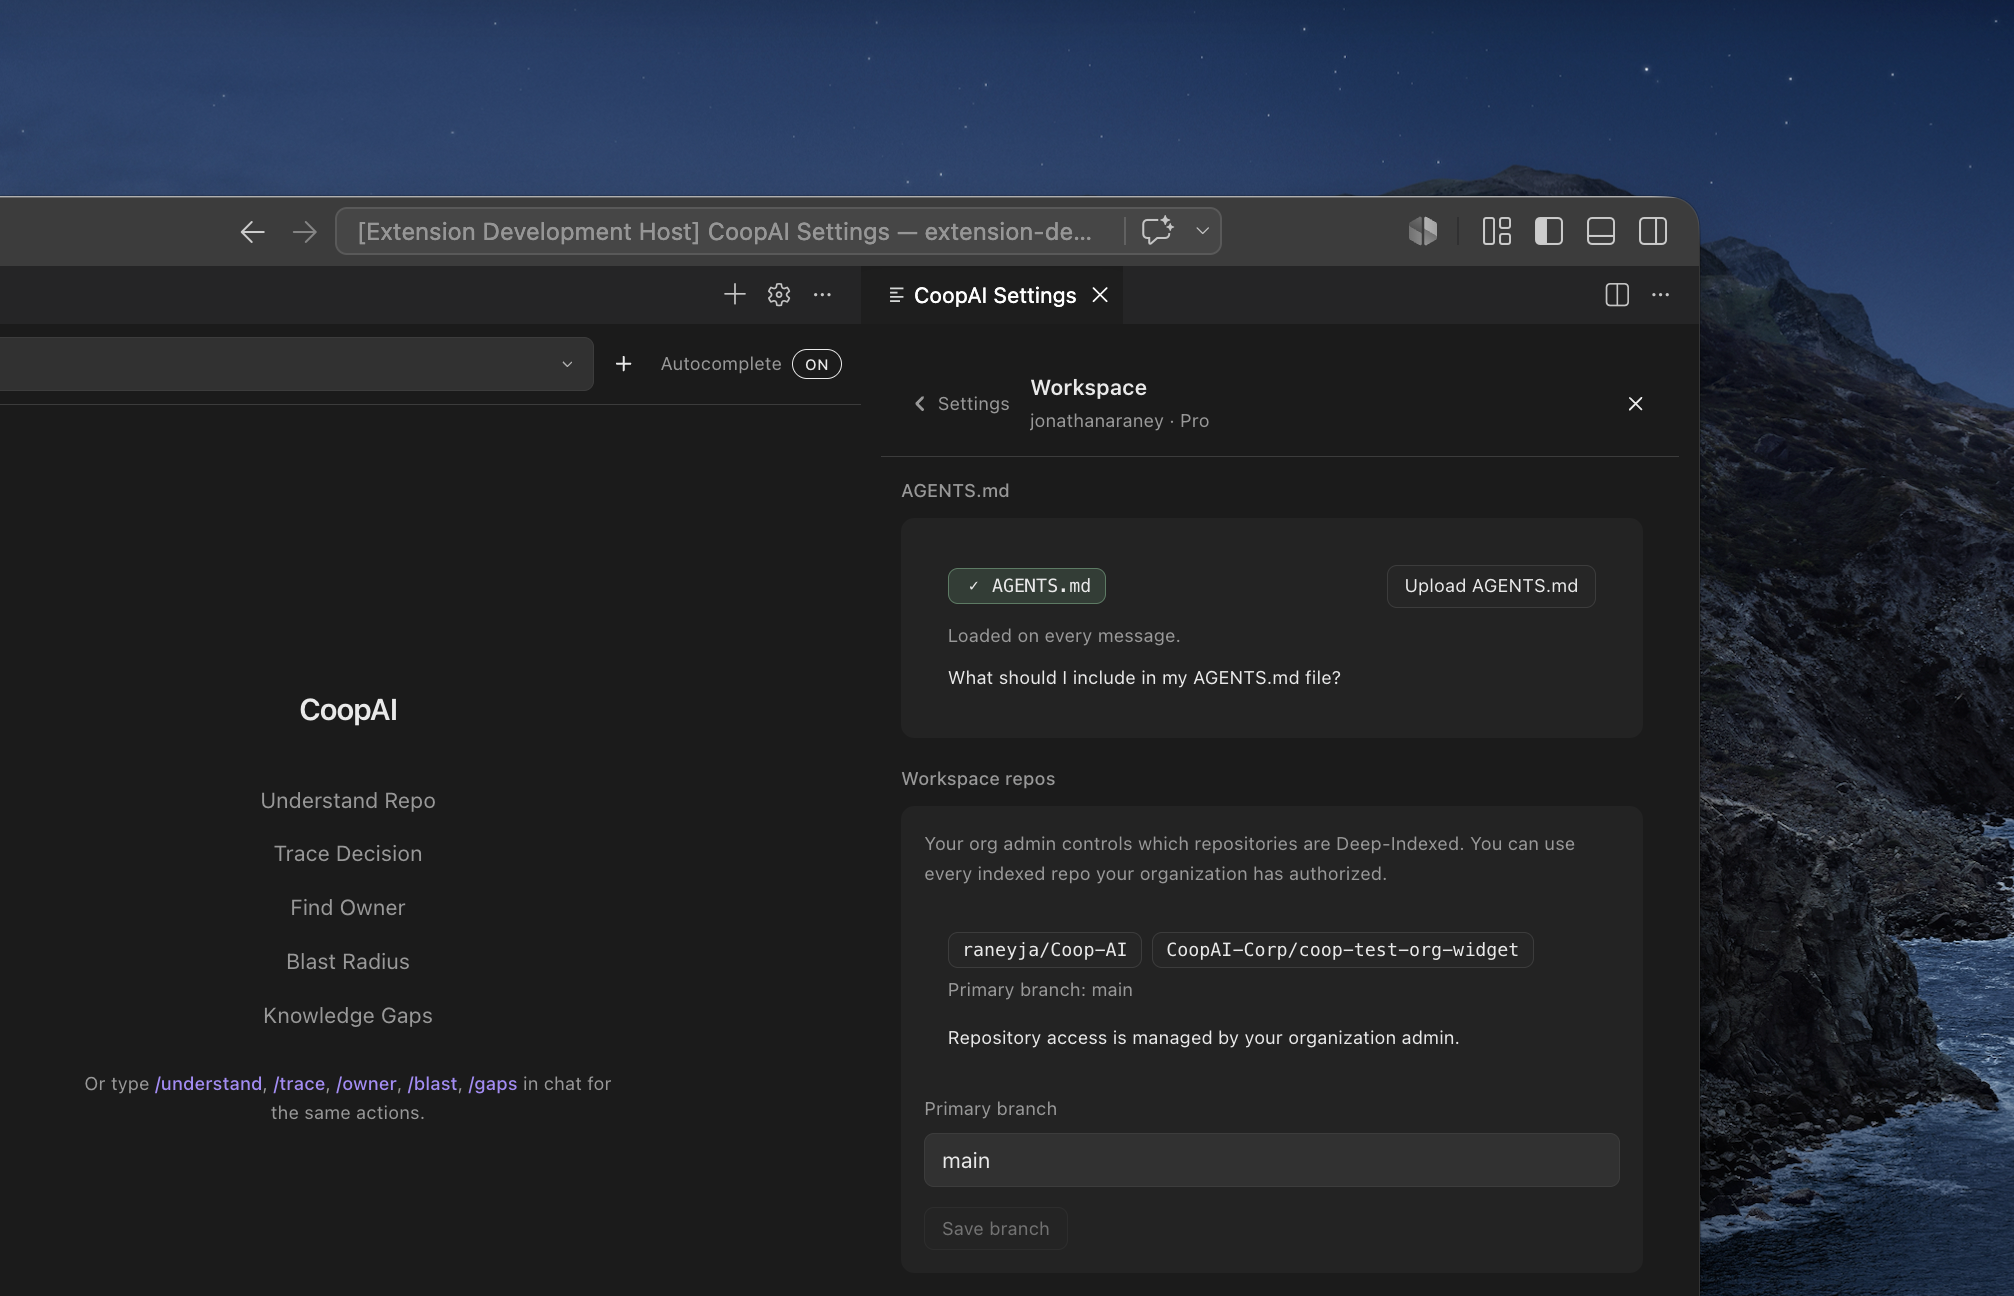Focus the Primary branch input field
Image resolution: width=2014 pixels, height=1296 pixels.
[x=1271, y=1160]
